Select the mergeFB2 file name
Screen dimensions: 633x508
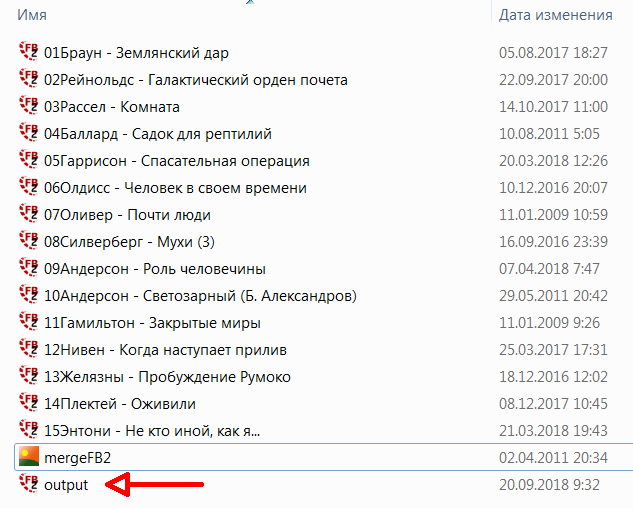[x=77, y=459]
